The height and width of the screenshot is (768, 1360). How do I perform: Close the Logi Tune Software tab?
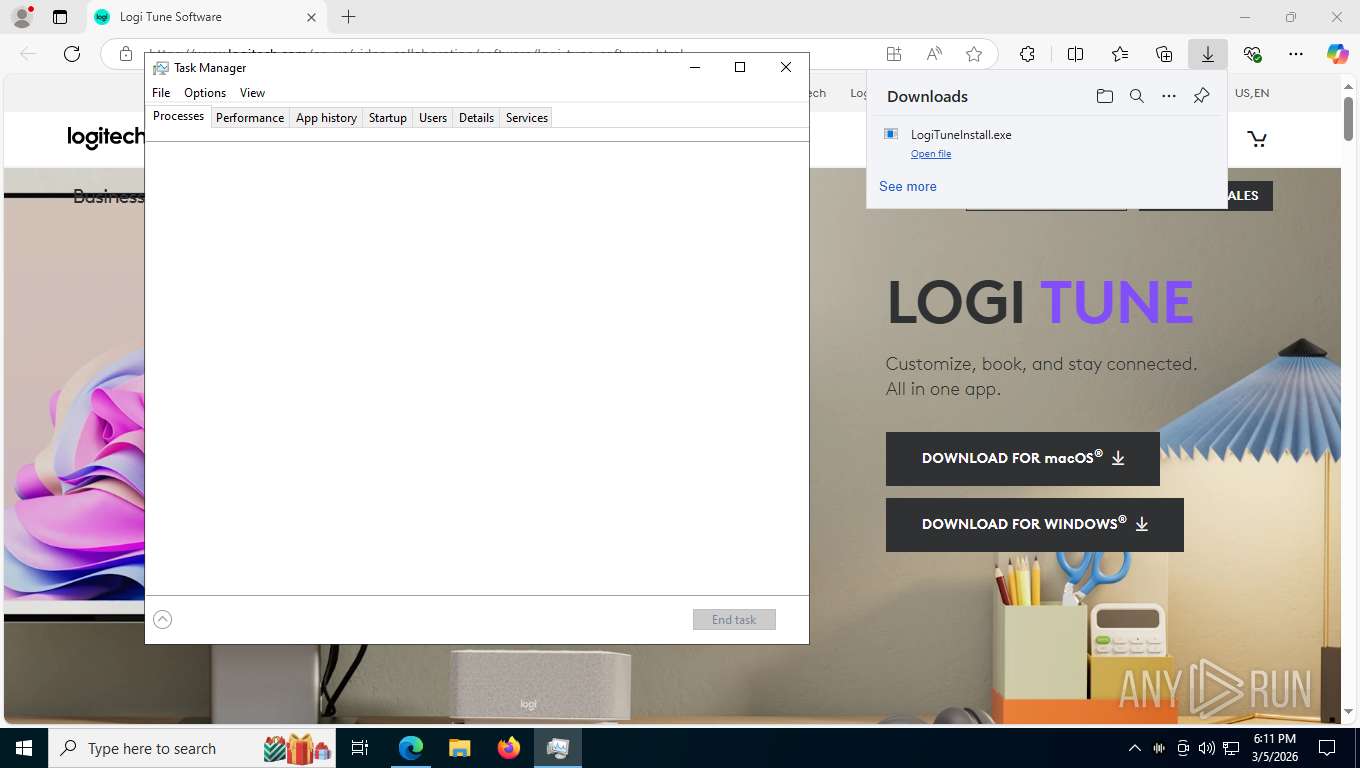tap(312, 17)
